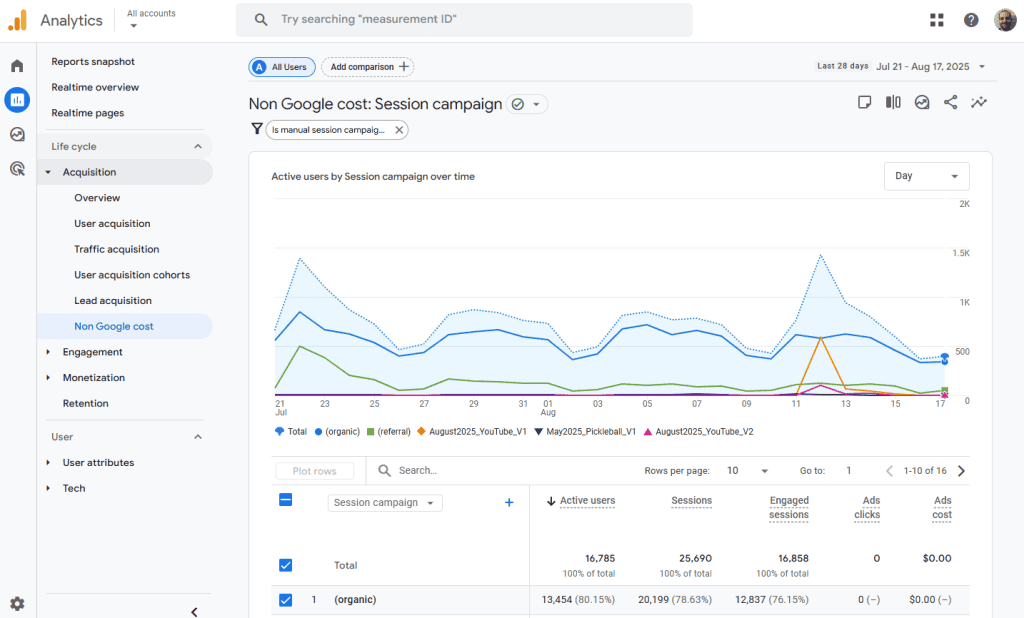1024x618 pixels.
Task: Click the Edit comparisons columns icon
Action: (x=893, y=103)
